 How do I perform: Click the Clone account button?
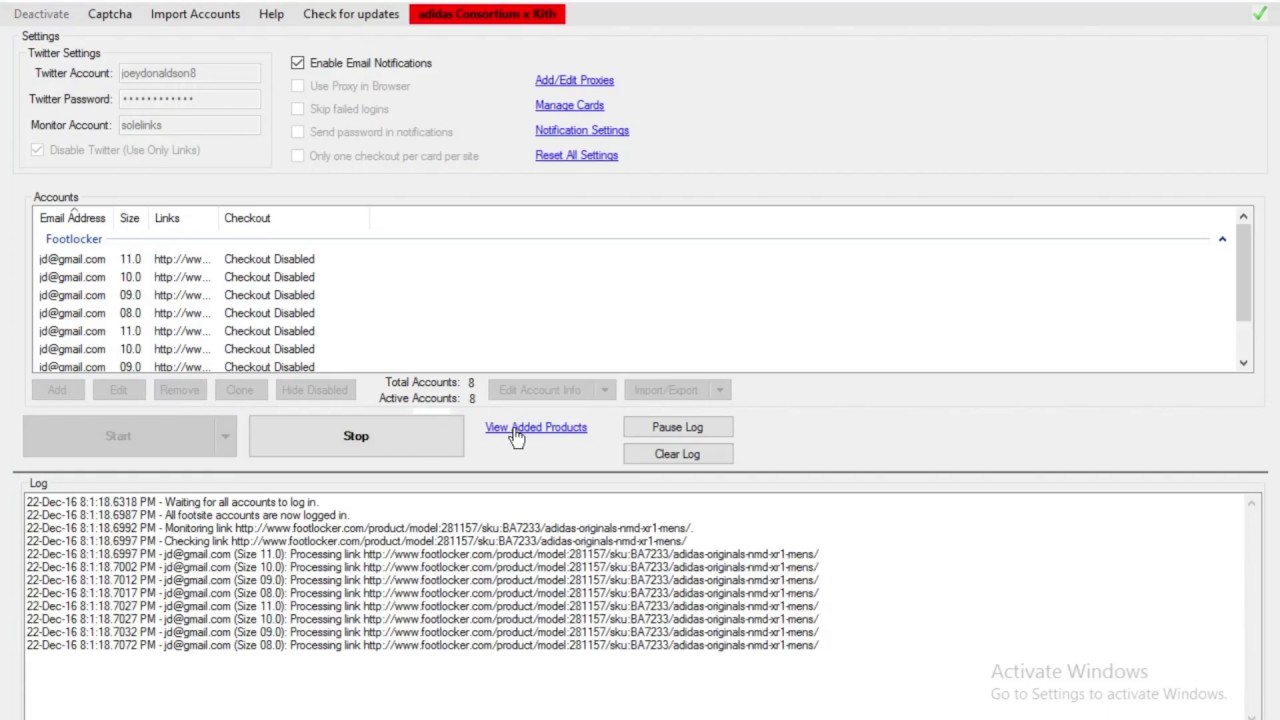point(240,390)
